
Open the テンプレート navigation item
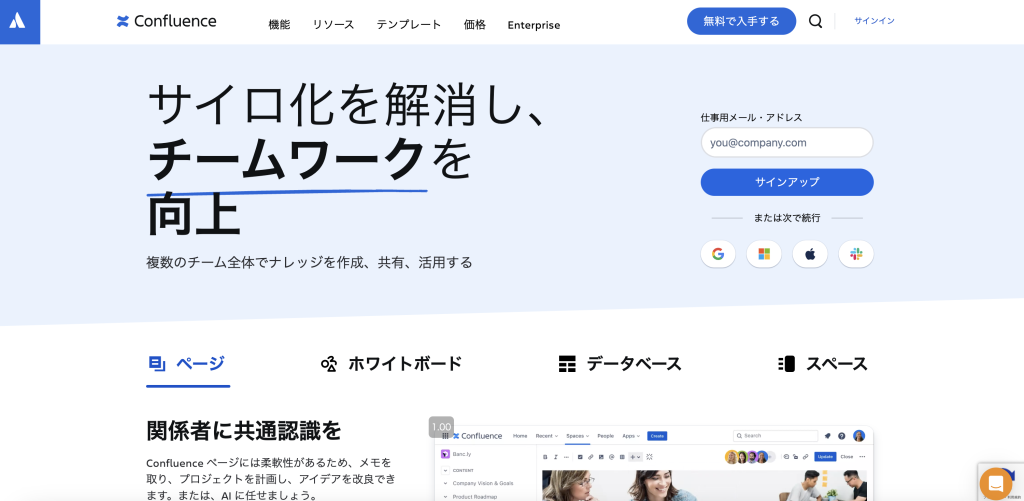point(409,25)
